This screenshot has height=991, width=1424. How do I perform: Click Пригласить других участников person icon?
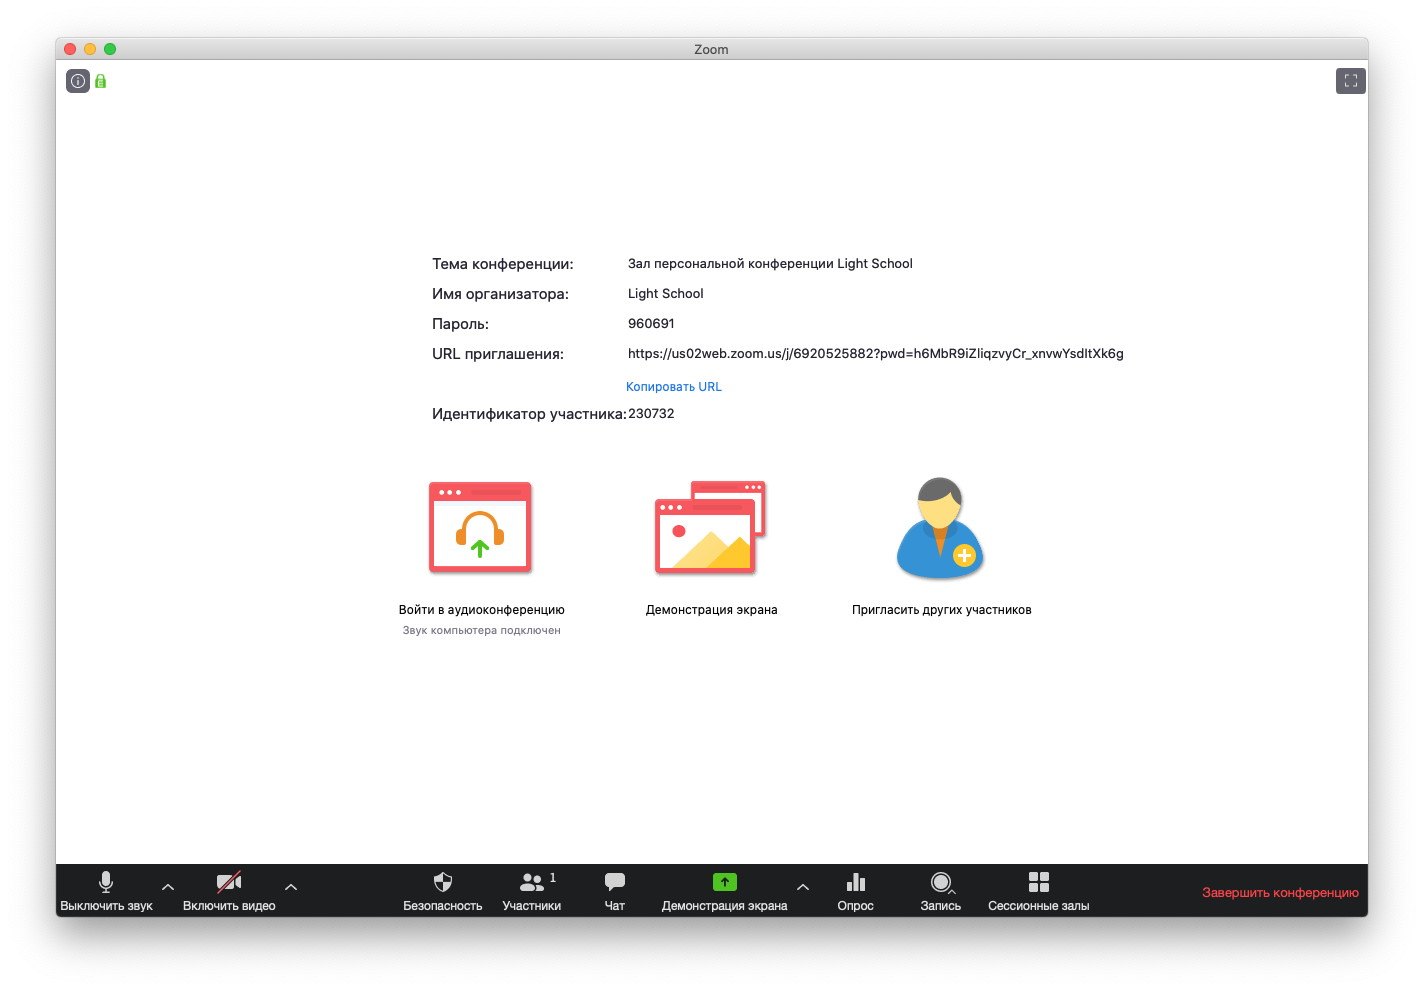tap(940, 527)
